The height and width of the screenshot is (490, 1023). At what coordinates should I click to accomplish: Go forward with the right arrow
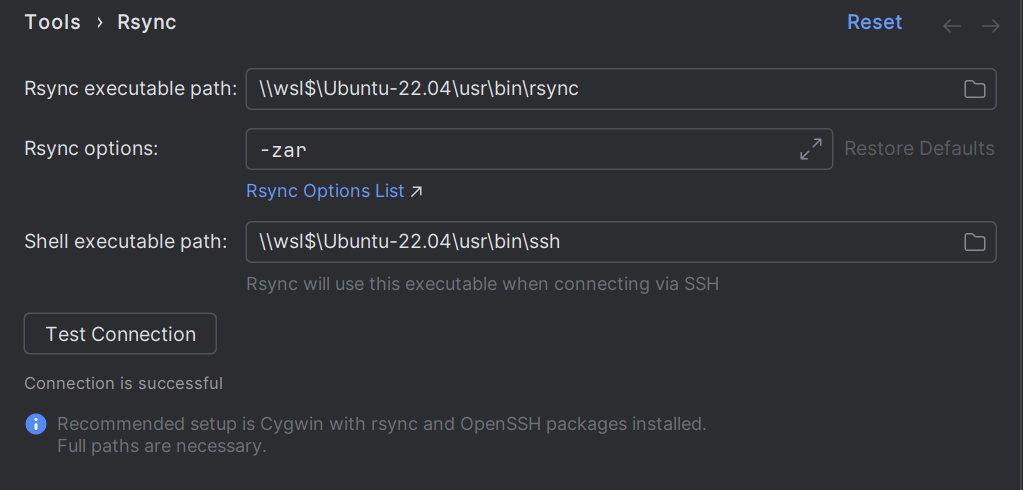pyautogui.click(x=991, y=26)
